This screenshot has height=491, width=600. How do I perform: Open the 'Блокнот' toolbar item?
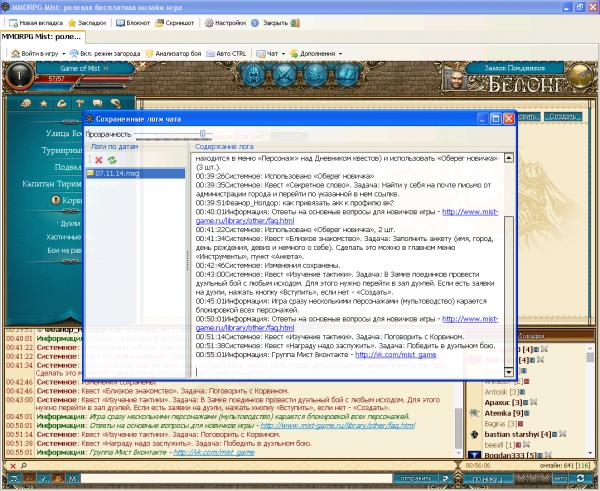click(133, 23)
